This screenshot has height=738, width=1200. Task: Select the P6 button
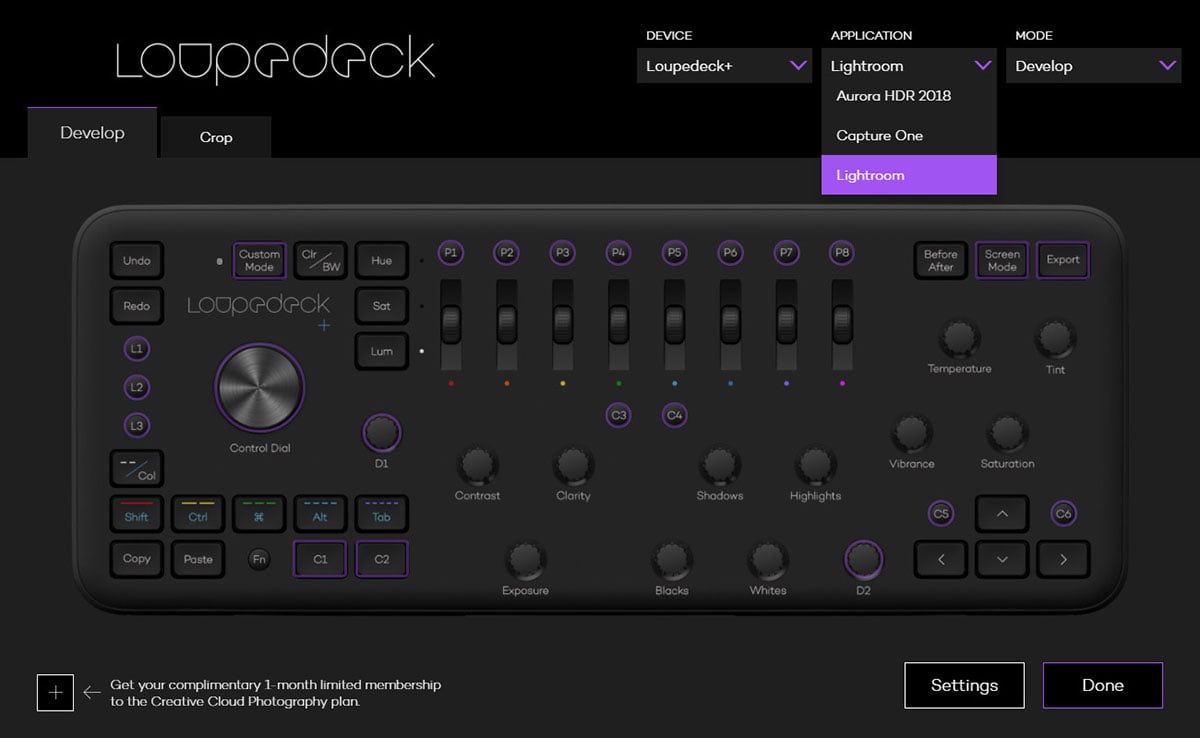click(731, 253)
